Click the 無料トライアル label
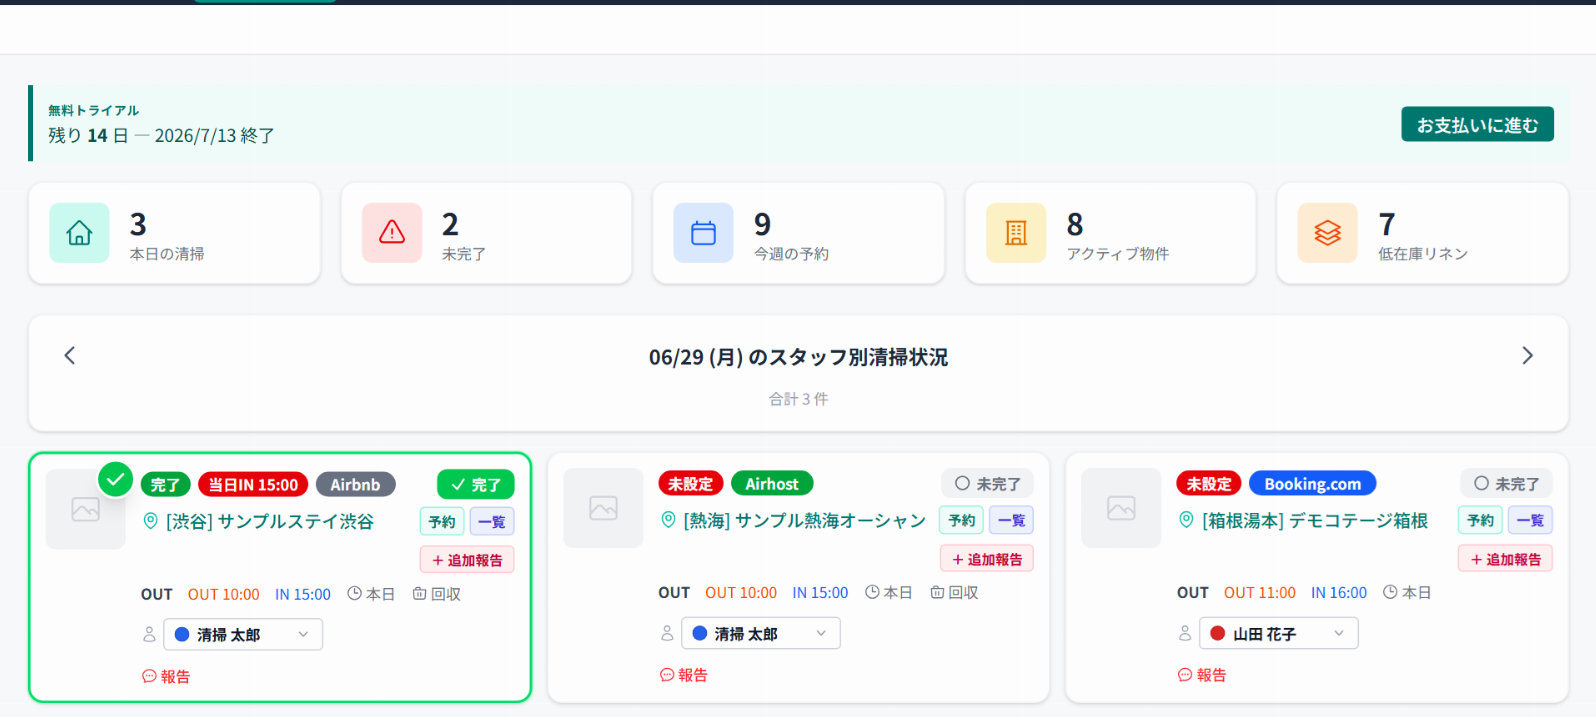The width and height of the screenshot is (1596, 717). pos(94,111)
